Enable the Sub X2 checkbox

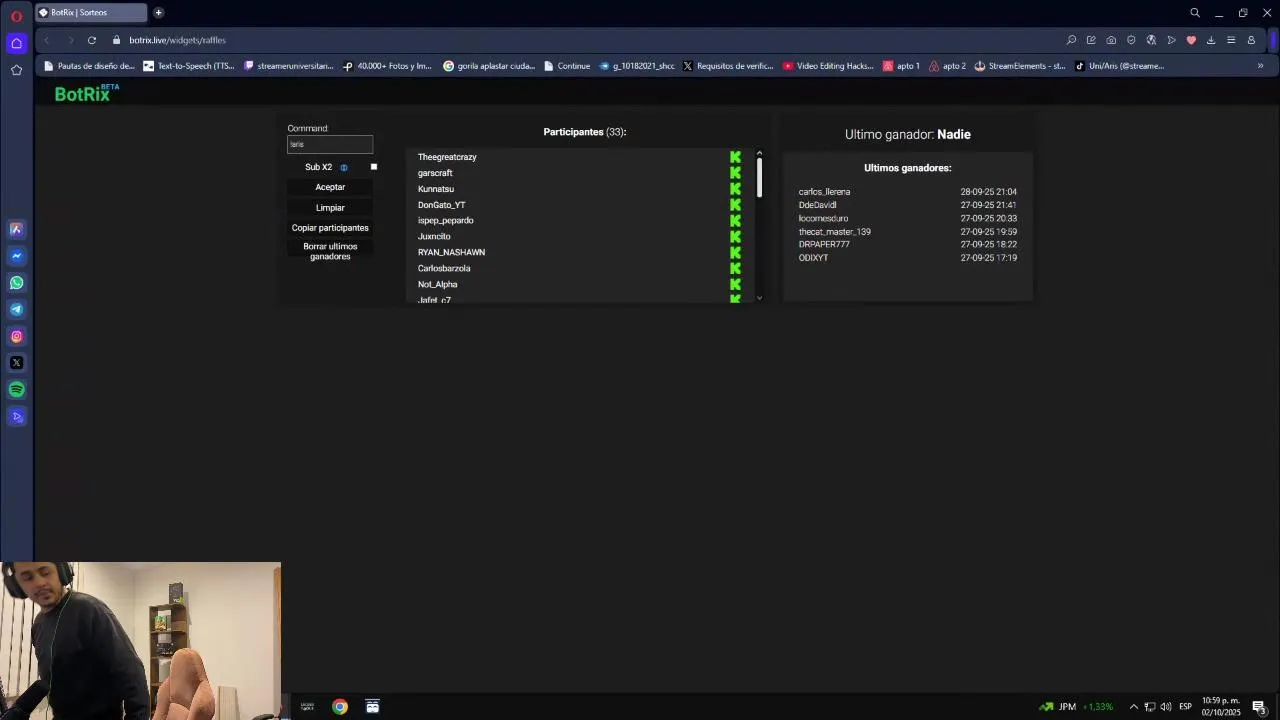[374, 167]
